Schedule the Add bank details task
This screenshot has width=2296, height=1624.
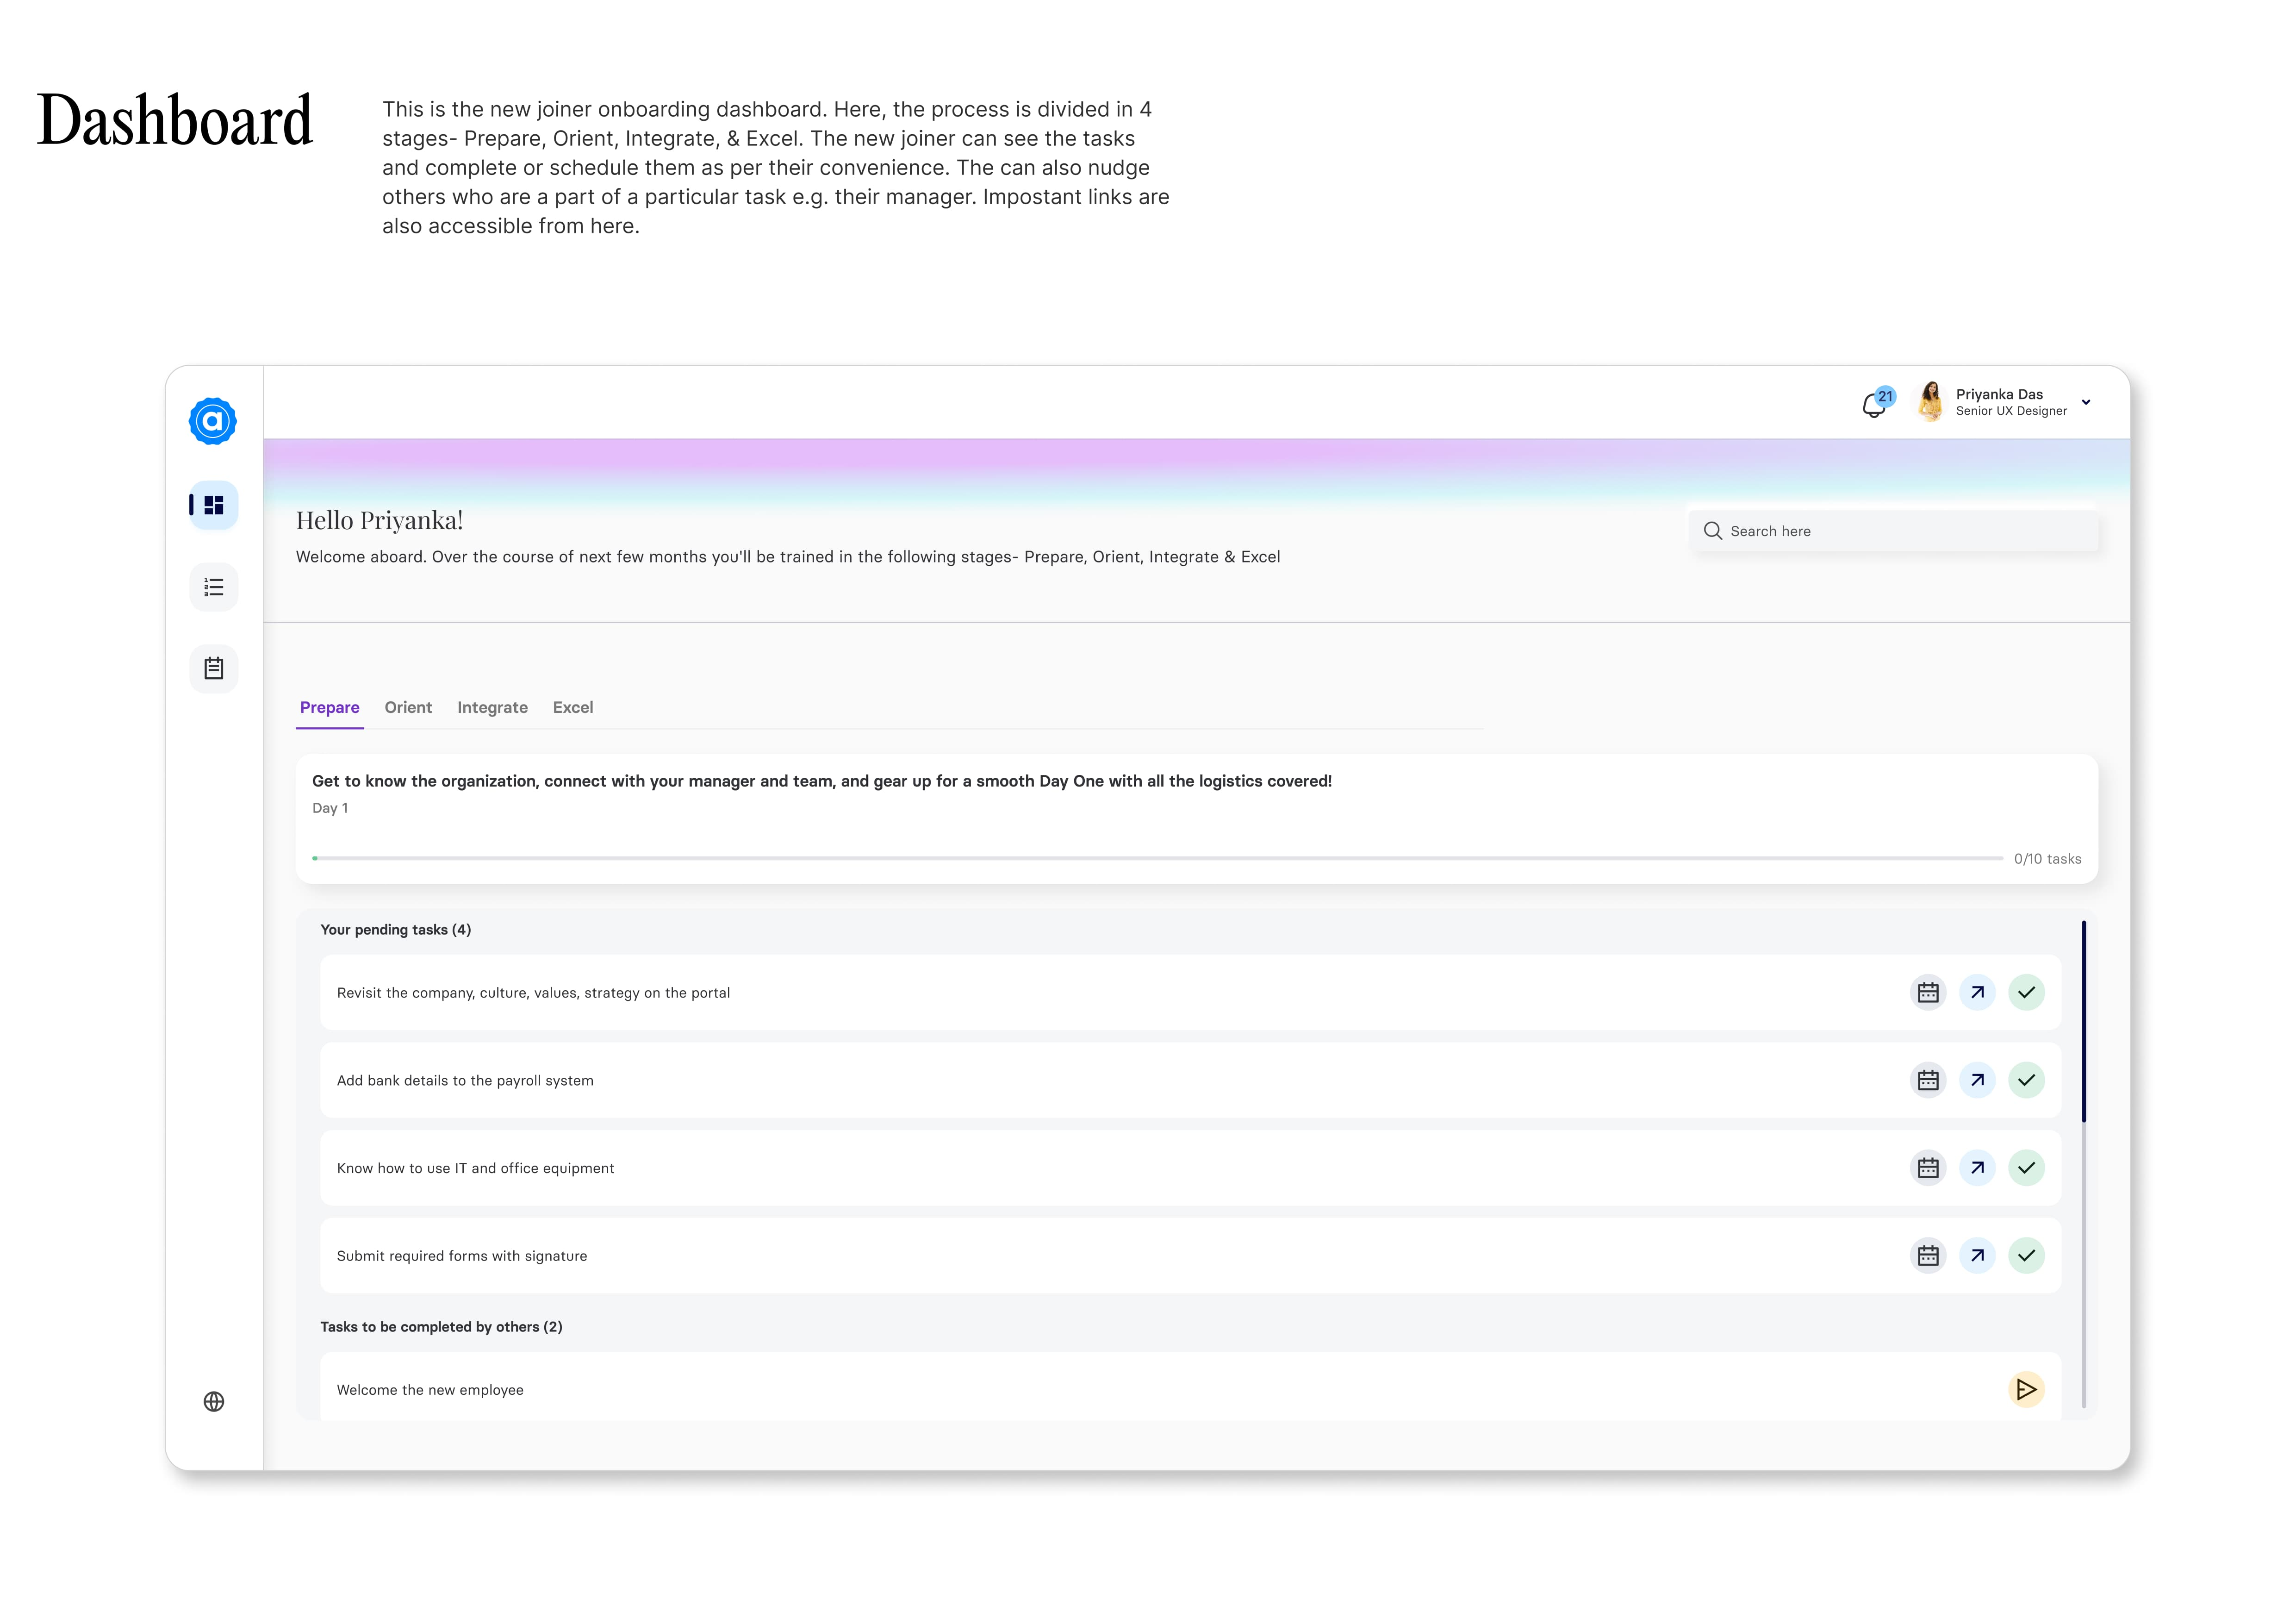coord(1928,1080)
